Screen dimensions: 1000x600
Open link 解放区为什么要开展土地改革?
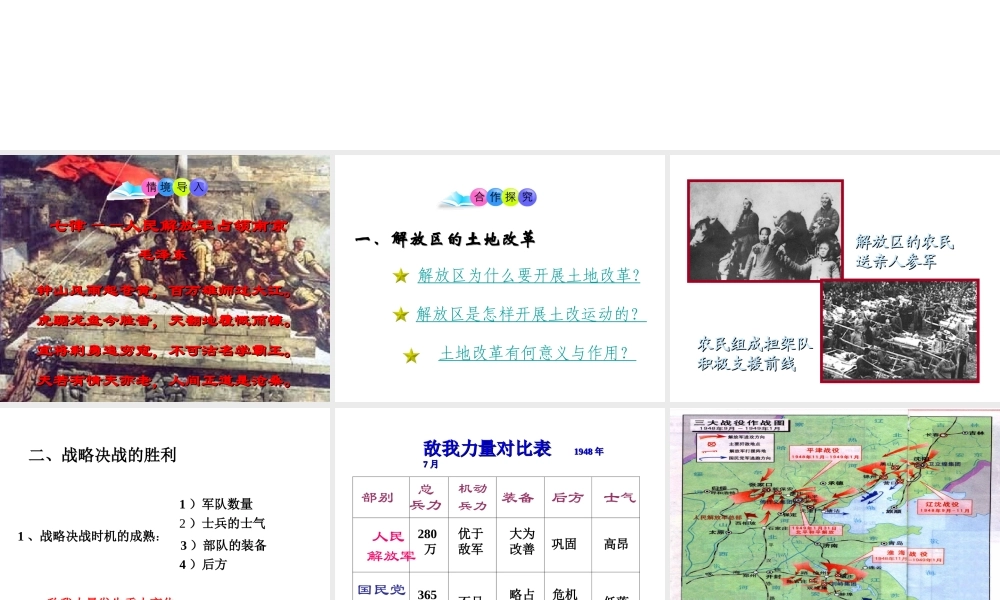529,275
